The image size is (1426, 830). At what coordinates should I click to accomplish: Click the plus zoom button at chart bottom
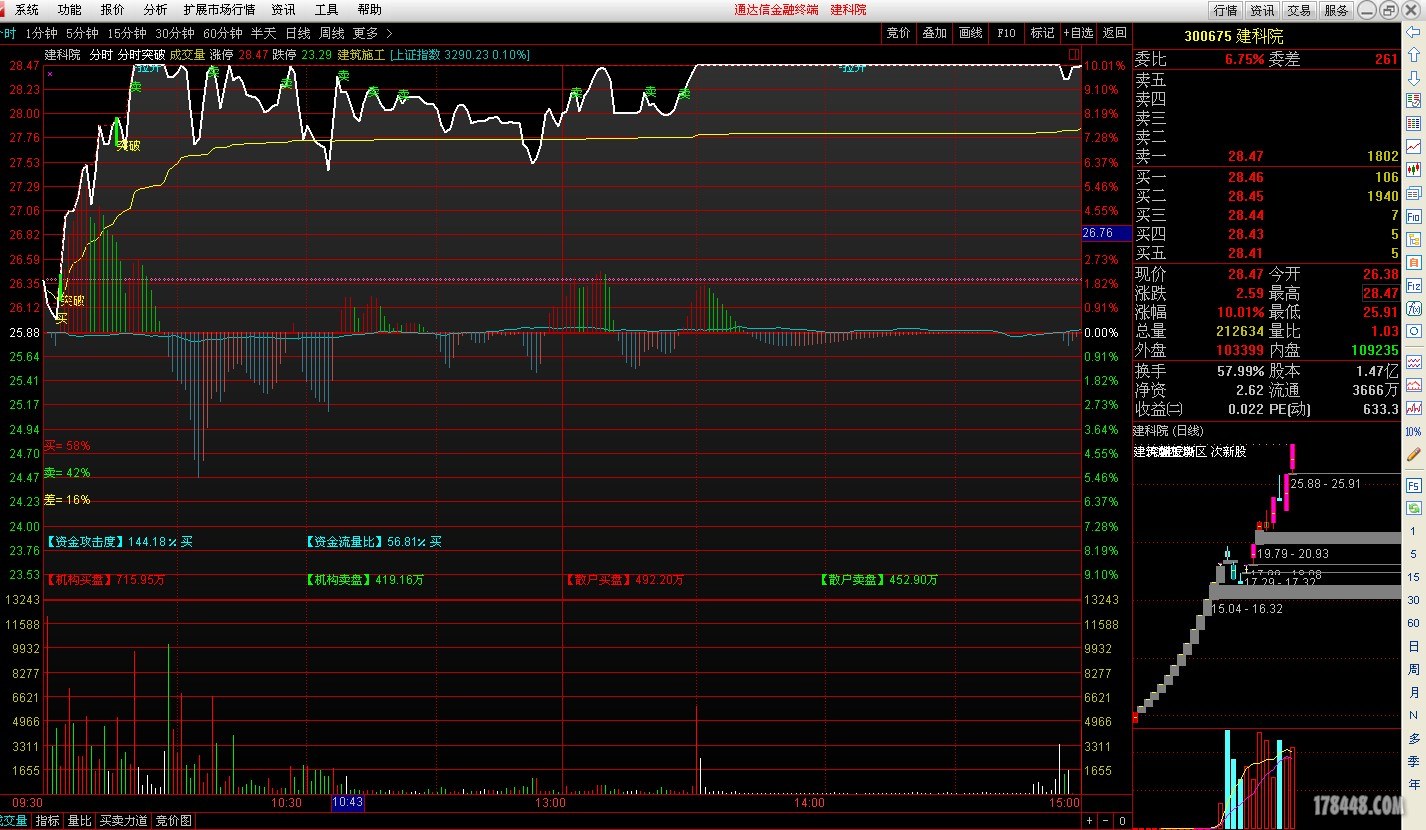coord(1090,821)
